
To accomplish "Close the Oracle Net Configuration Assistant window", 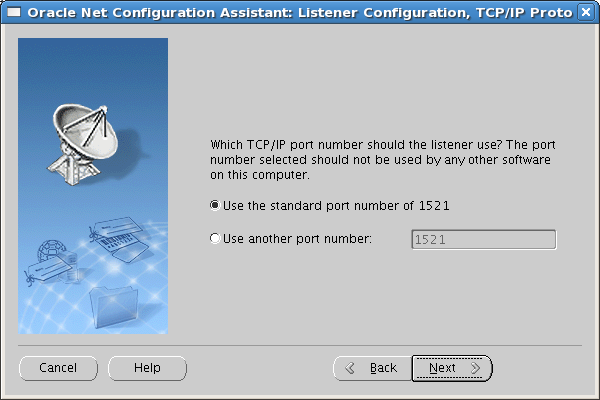I will point(586,13).
